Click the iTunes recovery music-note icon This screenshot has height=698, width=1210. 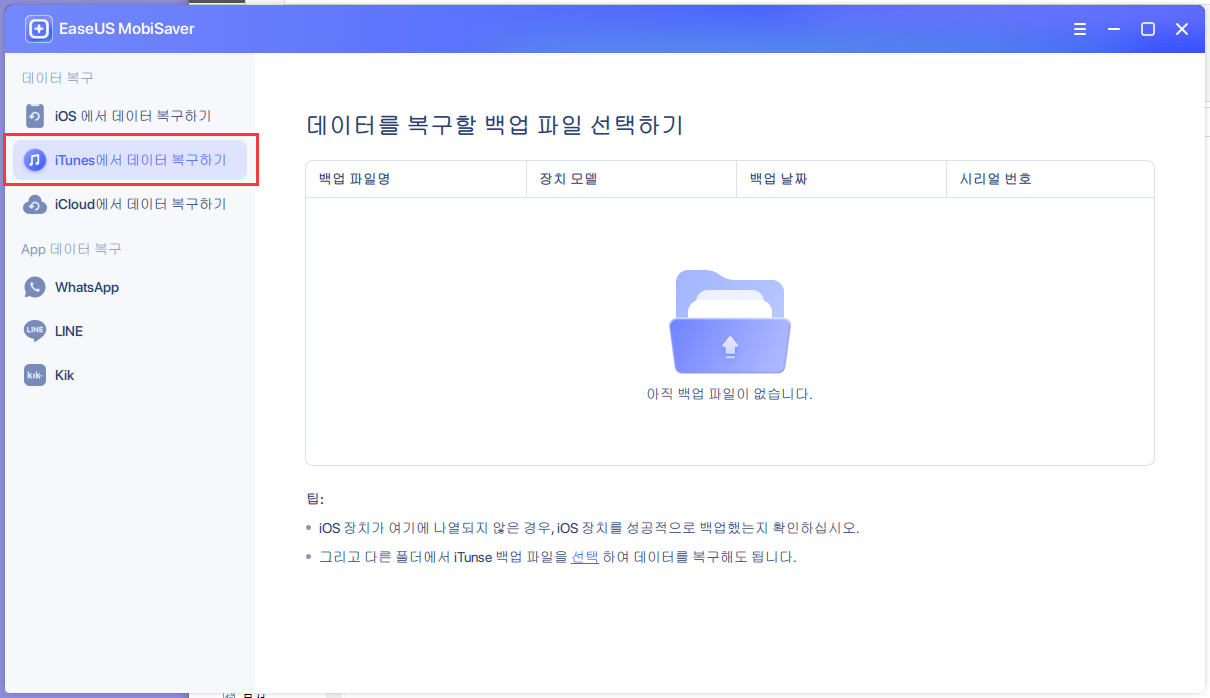click(x=35, y=159)
